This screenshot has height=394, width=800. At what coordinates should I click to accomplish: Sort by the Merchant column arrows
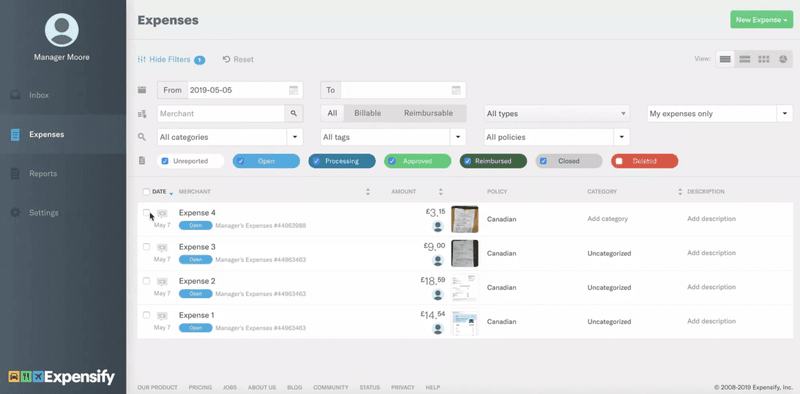368,192
